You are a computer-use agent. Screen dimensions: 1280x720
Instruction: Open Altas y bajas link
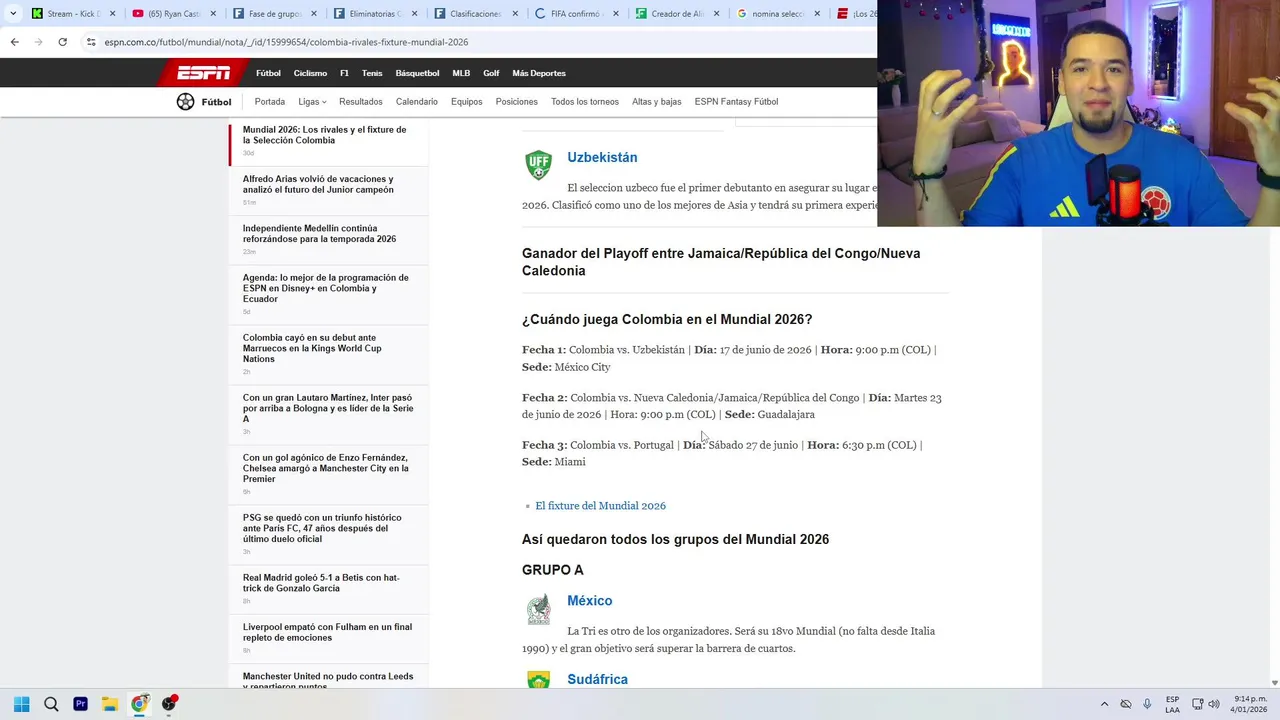click(657, 102)
